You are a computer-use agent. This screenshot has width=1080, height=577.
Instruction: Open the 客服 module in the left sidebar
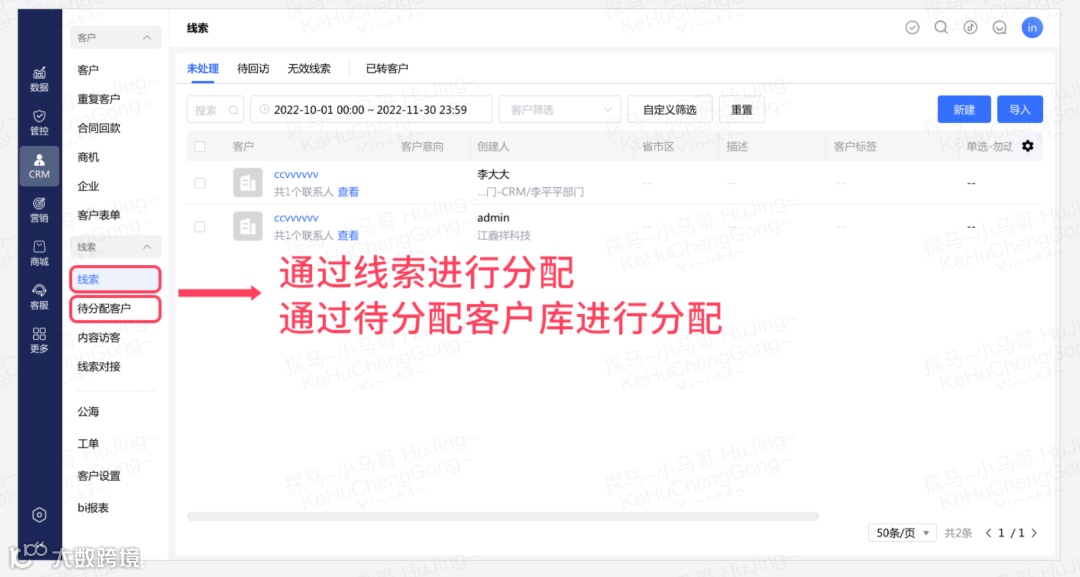[x=39, y=294]
